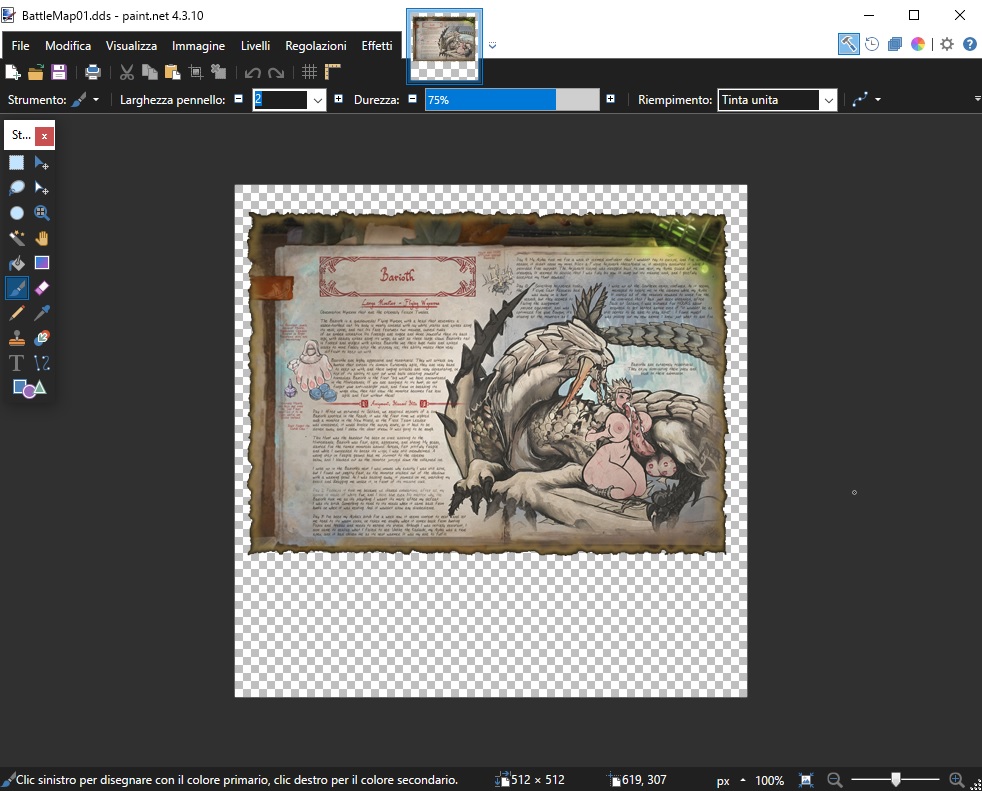Select the Move Selection tool
The height and width of the screenshot is (791, 982).
coord(41,188)
